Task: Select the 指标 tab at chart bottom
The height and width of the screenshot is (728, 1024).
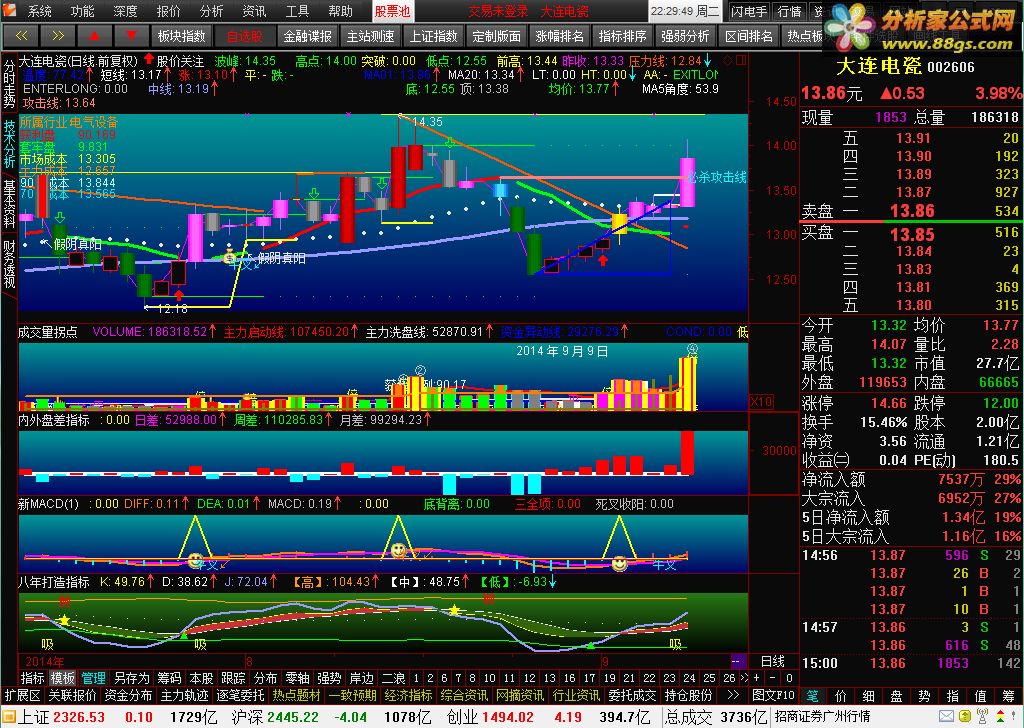Action: tap(32, 678)
